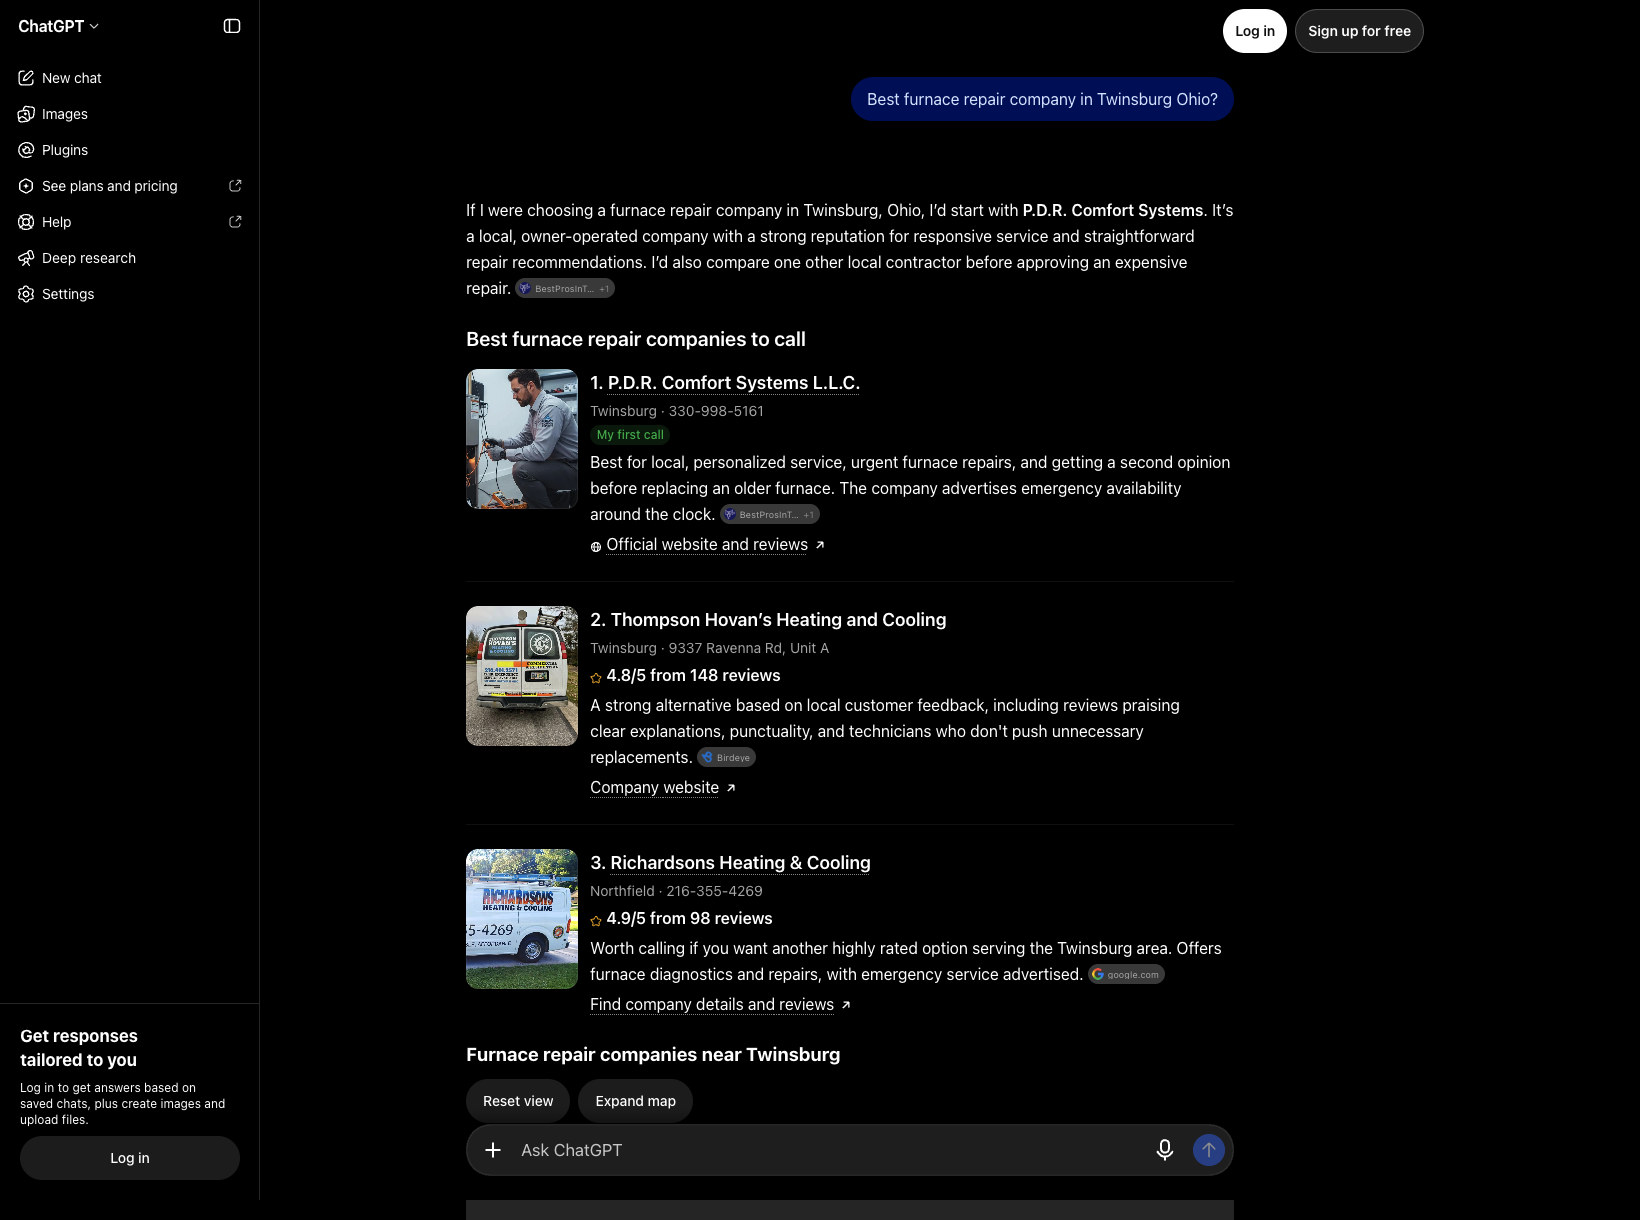Viewport: 1640px width, 1220px height.
Task: Click the sidebar Log in button
Action: 130,1158
